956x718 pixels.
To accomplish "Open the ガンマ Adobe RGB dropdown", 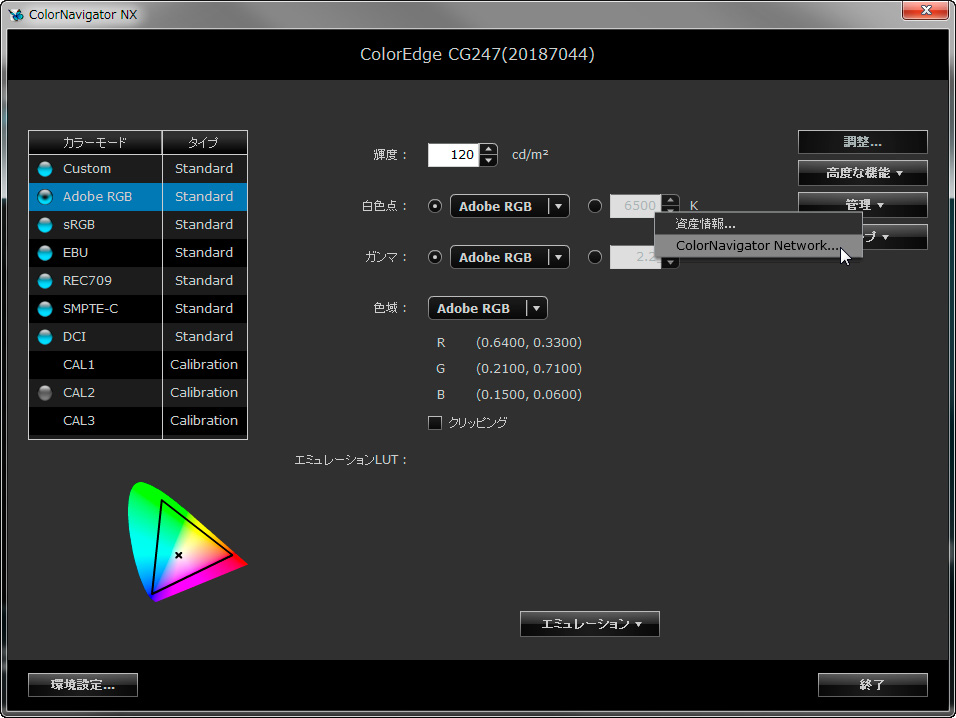I will 510,257.
